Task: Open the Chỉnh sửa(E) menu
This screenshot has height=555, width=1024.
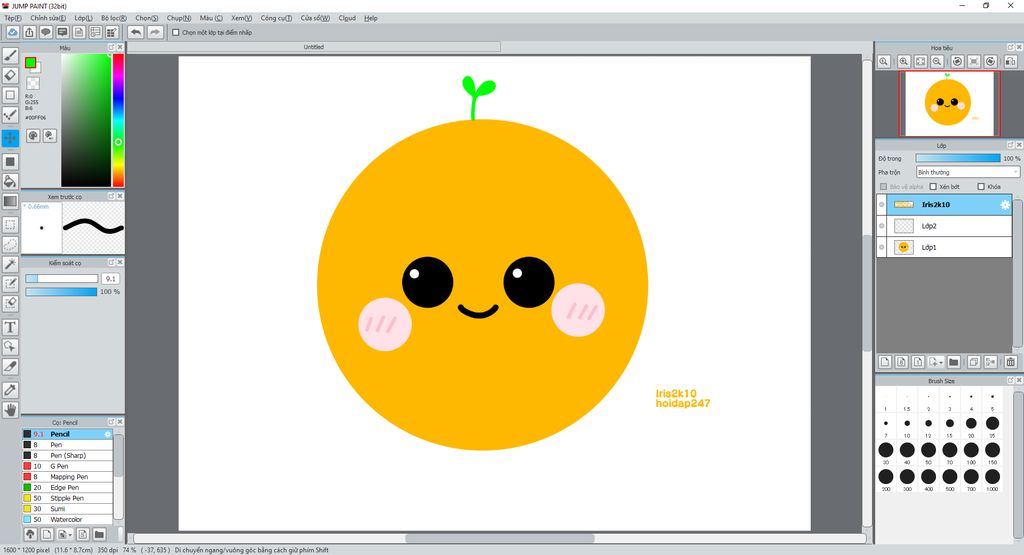Action: tap(48, 18)
